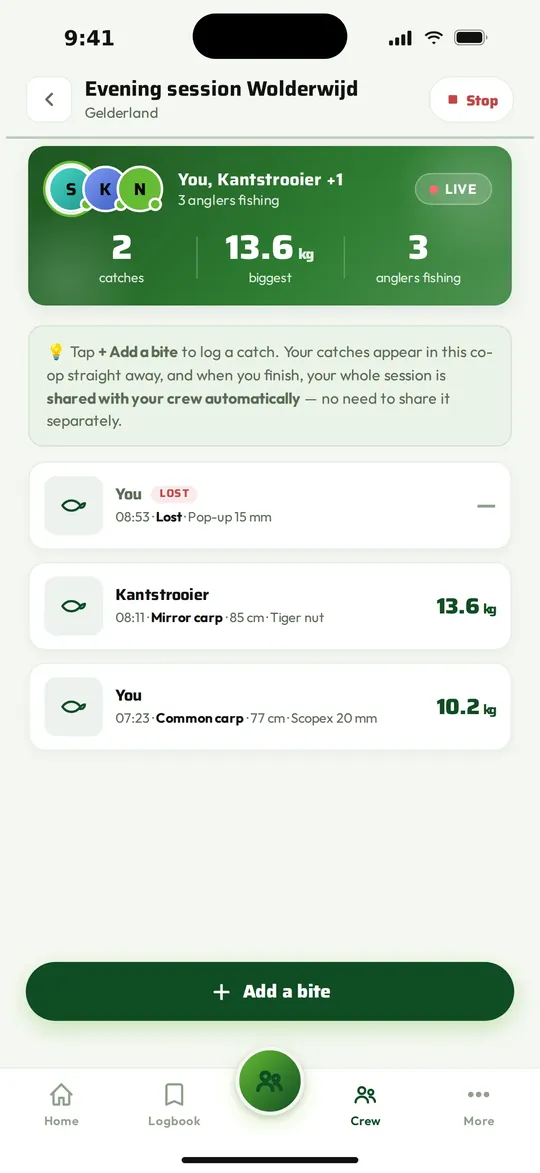Tap the biggest catch 13.6 kg stat
The width and height of the screenshot is (540, 1173).
[x=270, y=257]
